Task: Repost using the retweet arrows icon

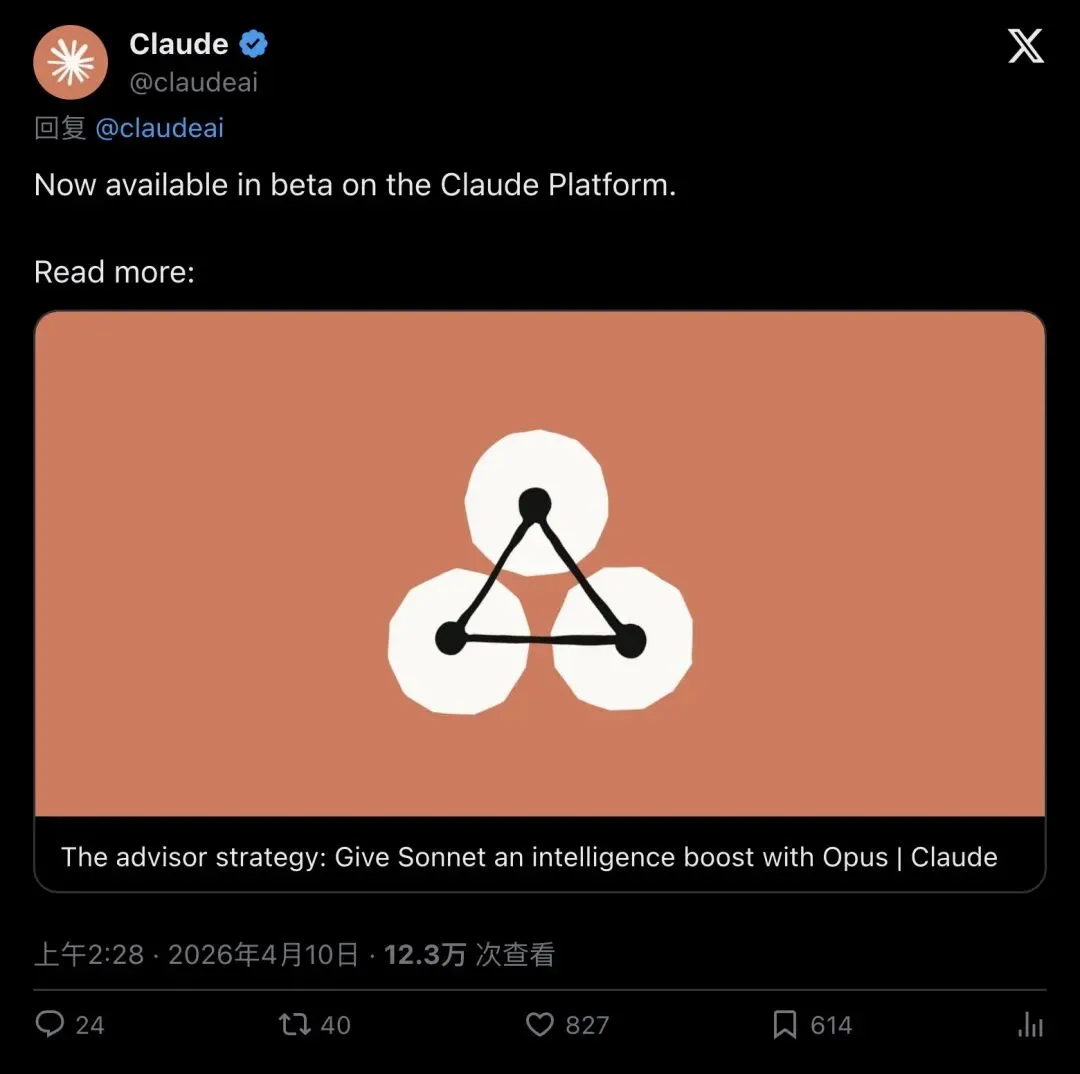Action: pos(294,1024)
